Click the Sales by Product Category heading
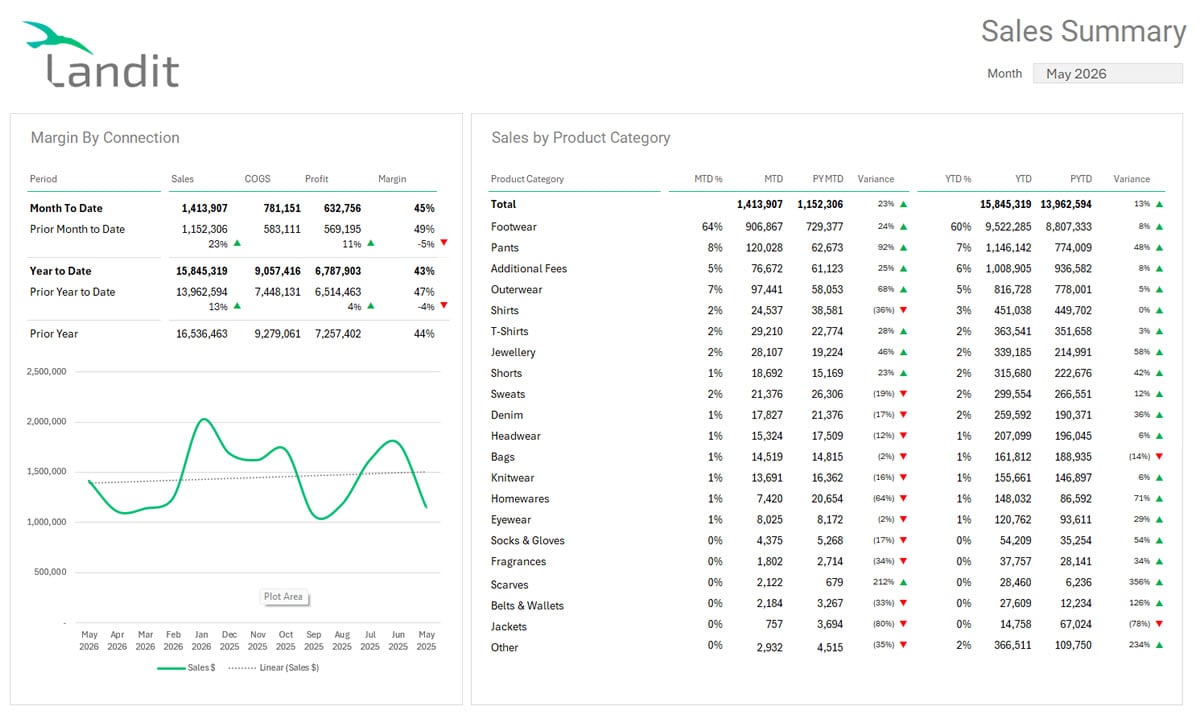The image size is (1200, 720). click(580, 138)
